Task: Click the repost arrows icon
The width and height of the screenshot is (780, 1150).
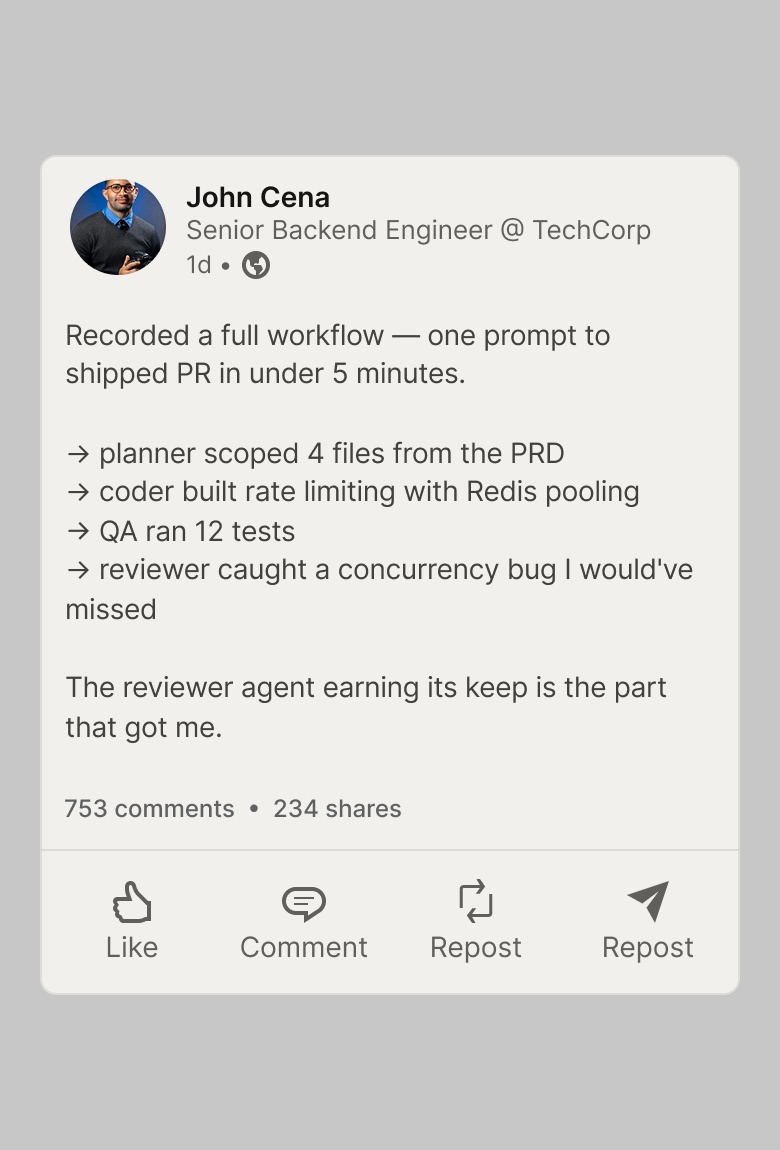Action: [x=476, y=901]
